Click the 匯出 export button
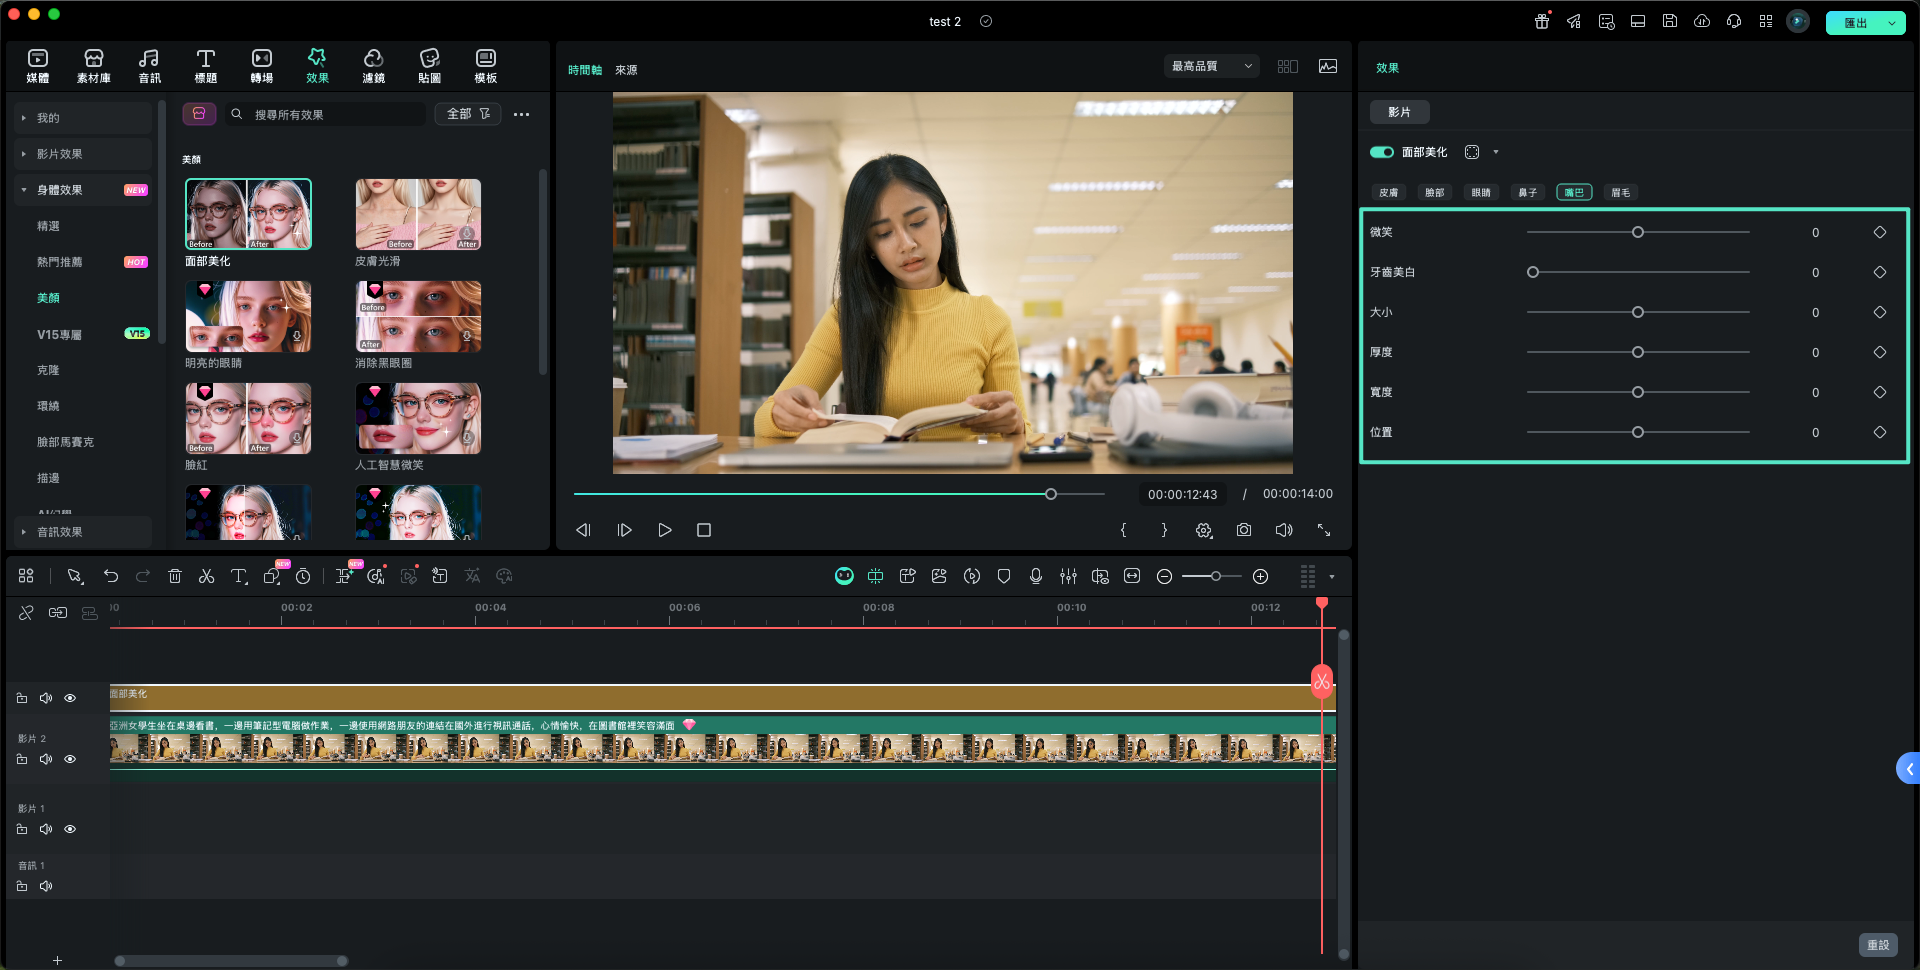1920x970 pixels. pyautogui.click(x=1855, y=22)
